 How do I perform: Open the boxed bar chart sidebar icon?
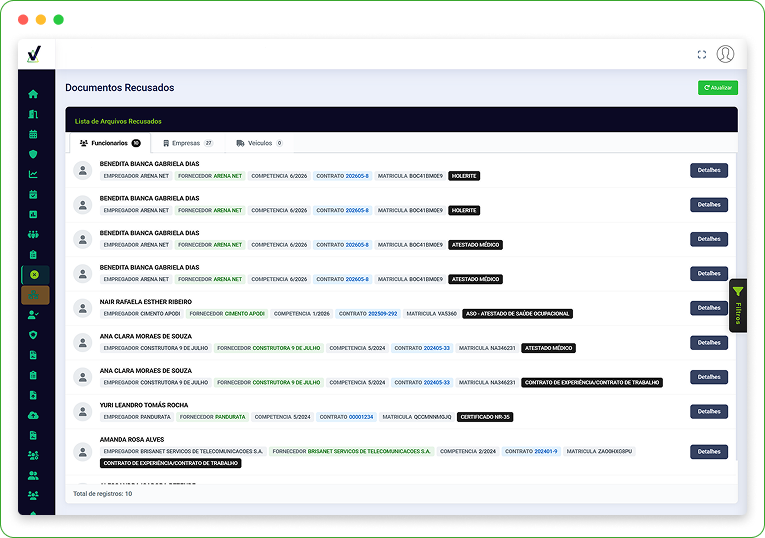[x=33, y=214]
